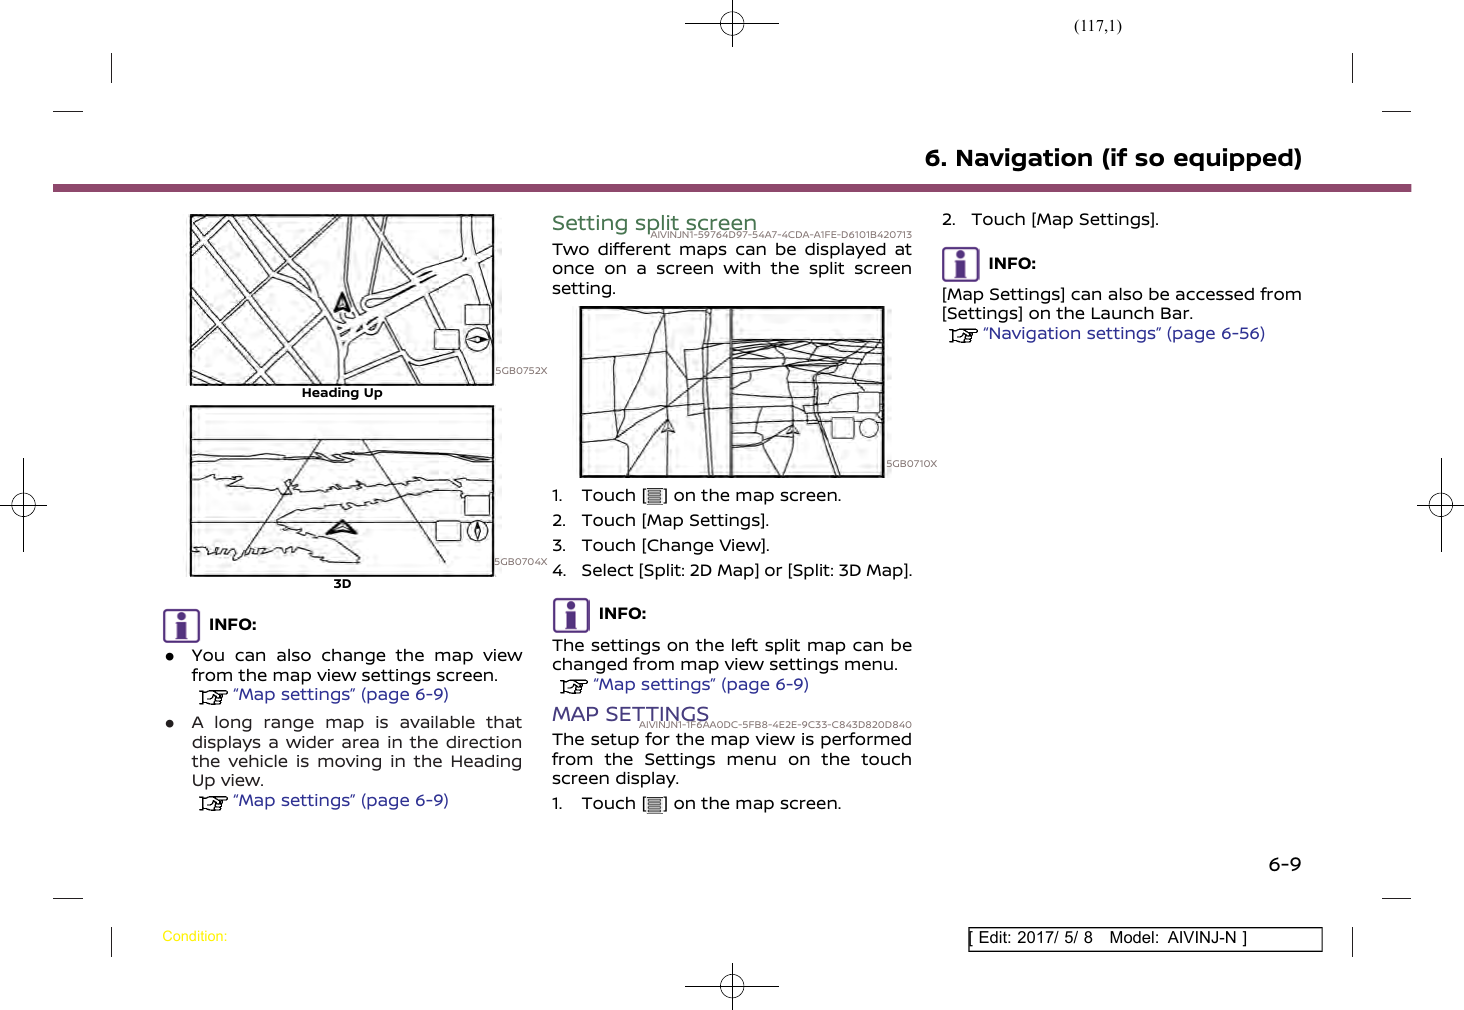Click the pointing-hand icon before Navigation settings reference
The width and height of the screenshot is (1464, 1010).
(x=963, y=335)
